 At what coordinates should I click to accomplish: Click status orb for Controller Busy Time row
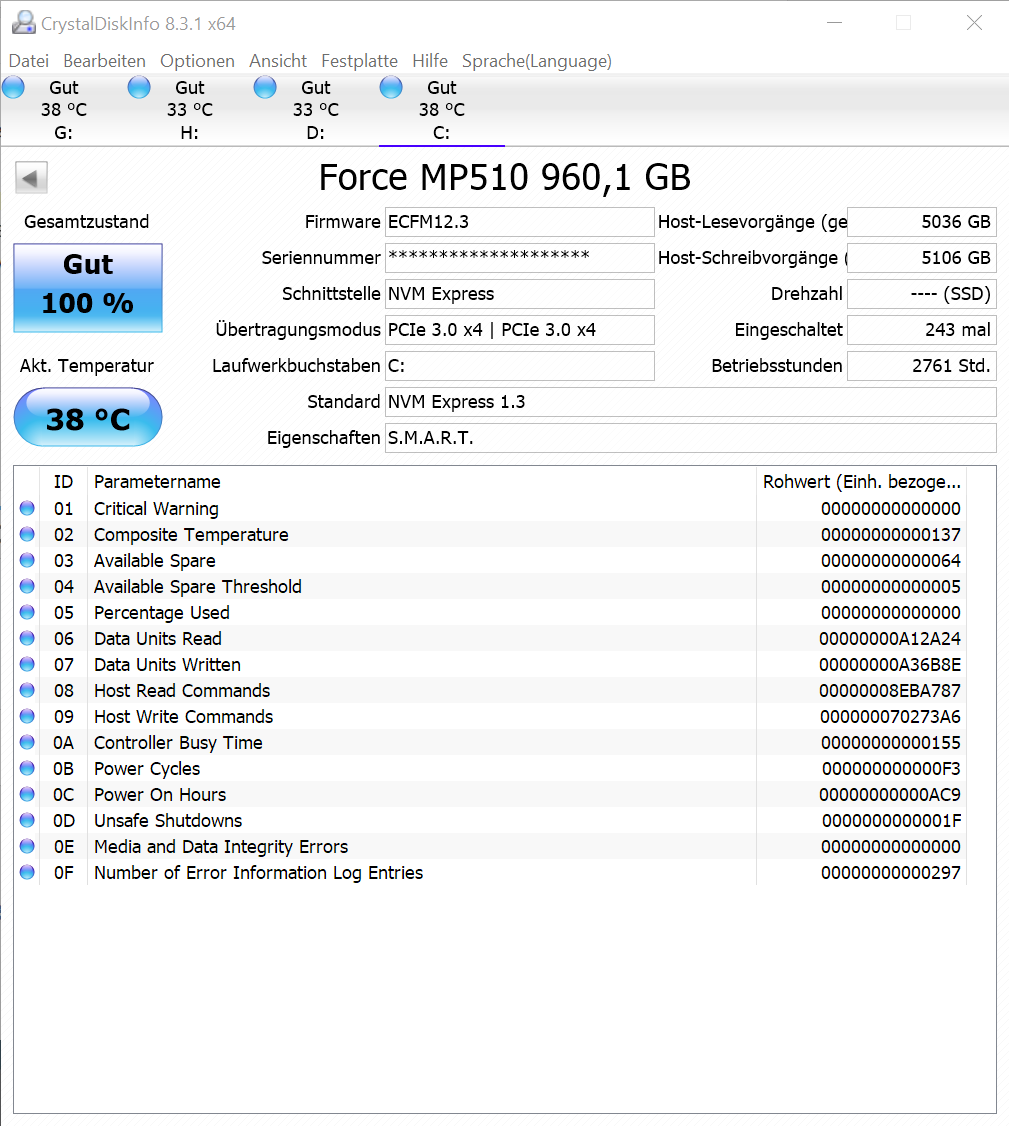coord(27,743)
